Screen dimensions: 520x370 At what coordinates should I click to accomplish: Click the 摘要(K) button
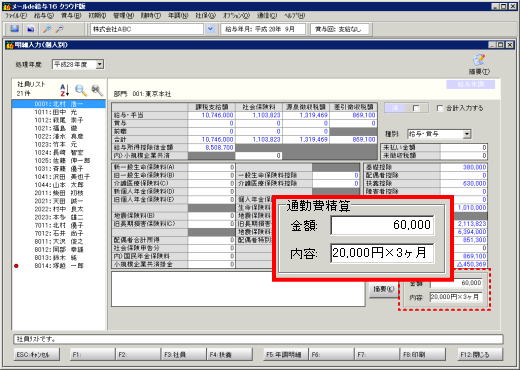coord(384,289)
